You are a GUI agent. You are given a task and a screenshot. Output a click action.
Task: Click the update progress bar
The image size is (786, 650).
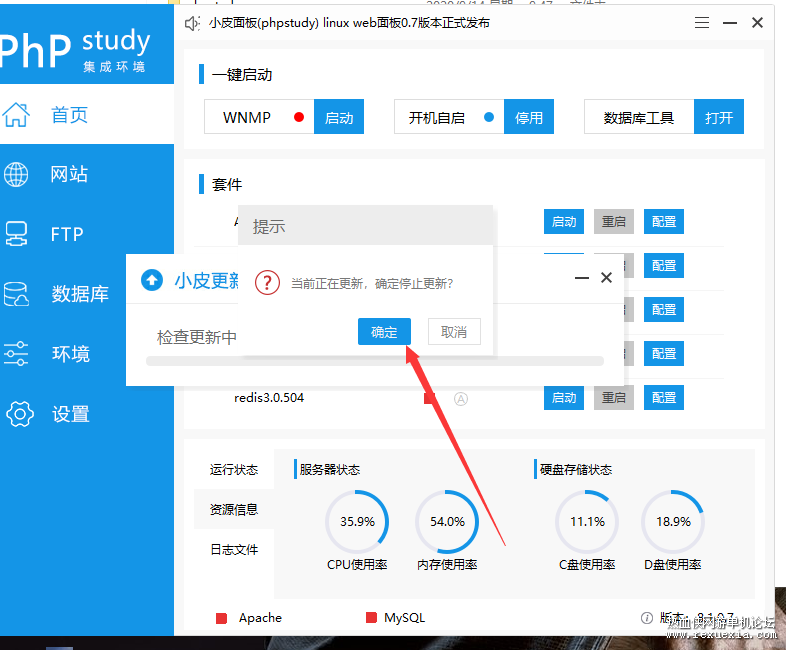375,361
